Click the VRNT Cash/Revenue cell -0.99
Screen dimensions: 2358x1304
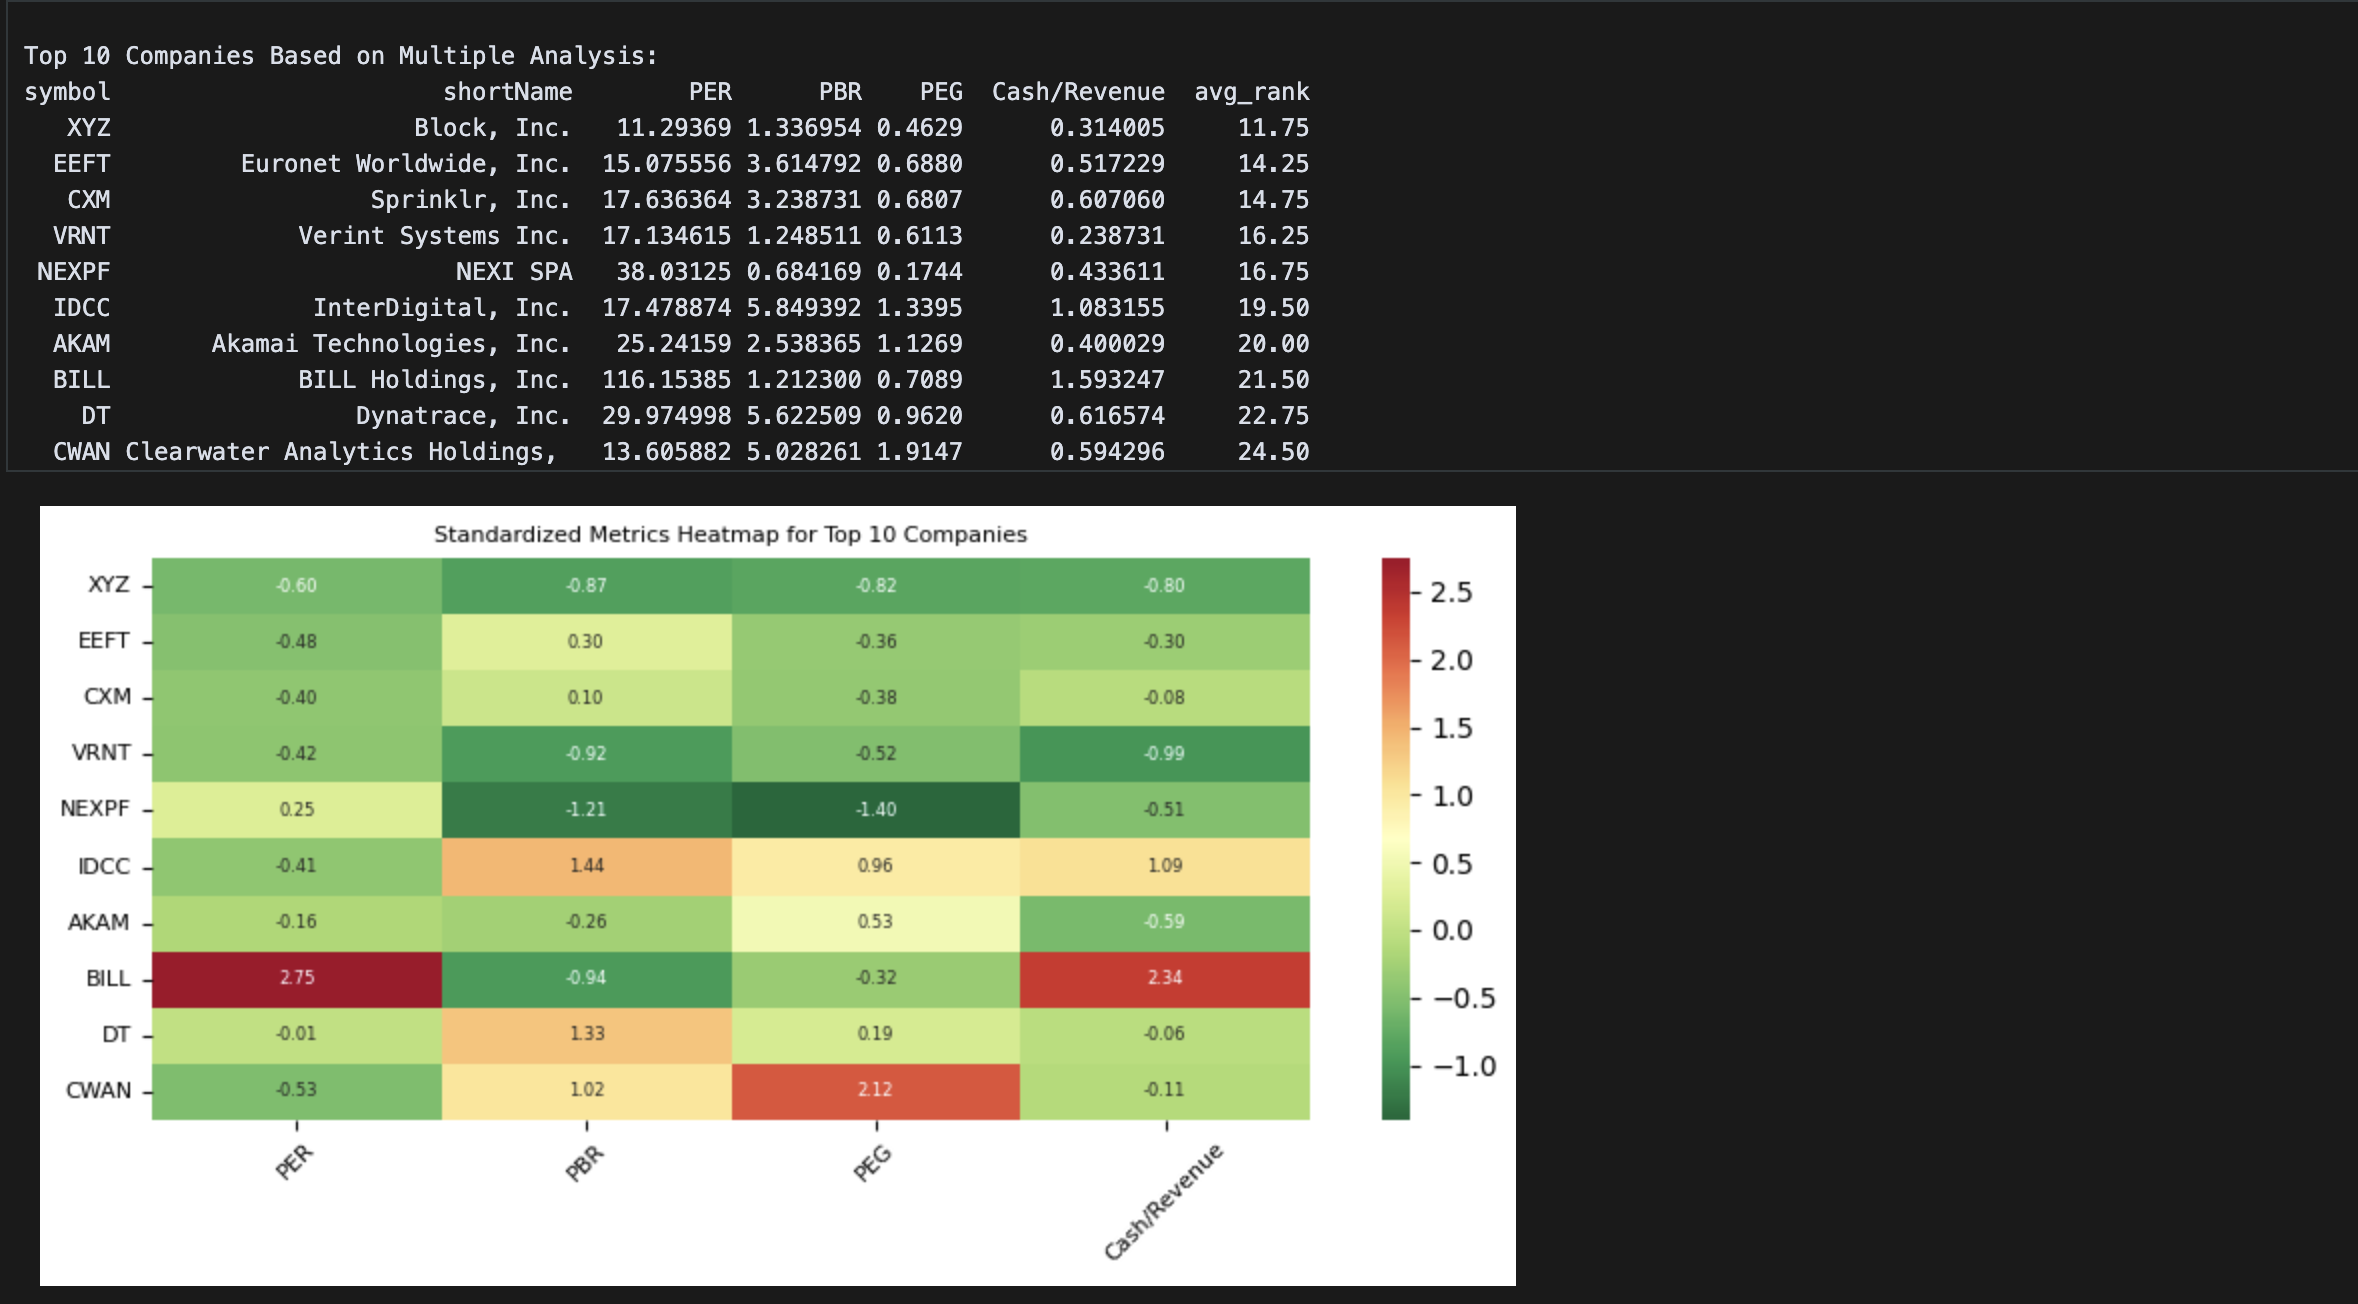point(1164,754)
